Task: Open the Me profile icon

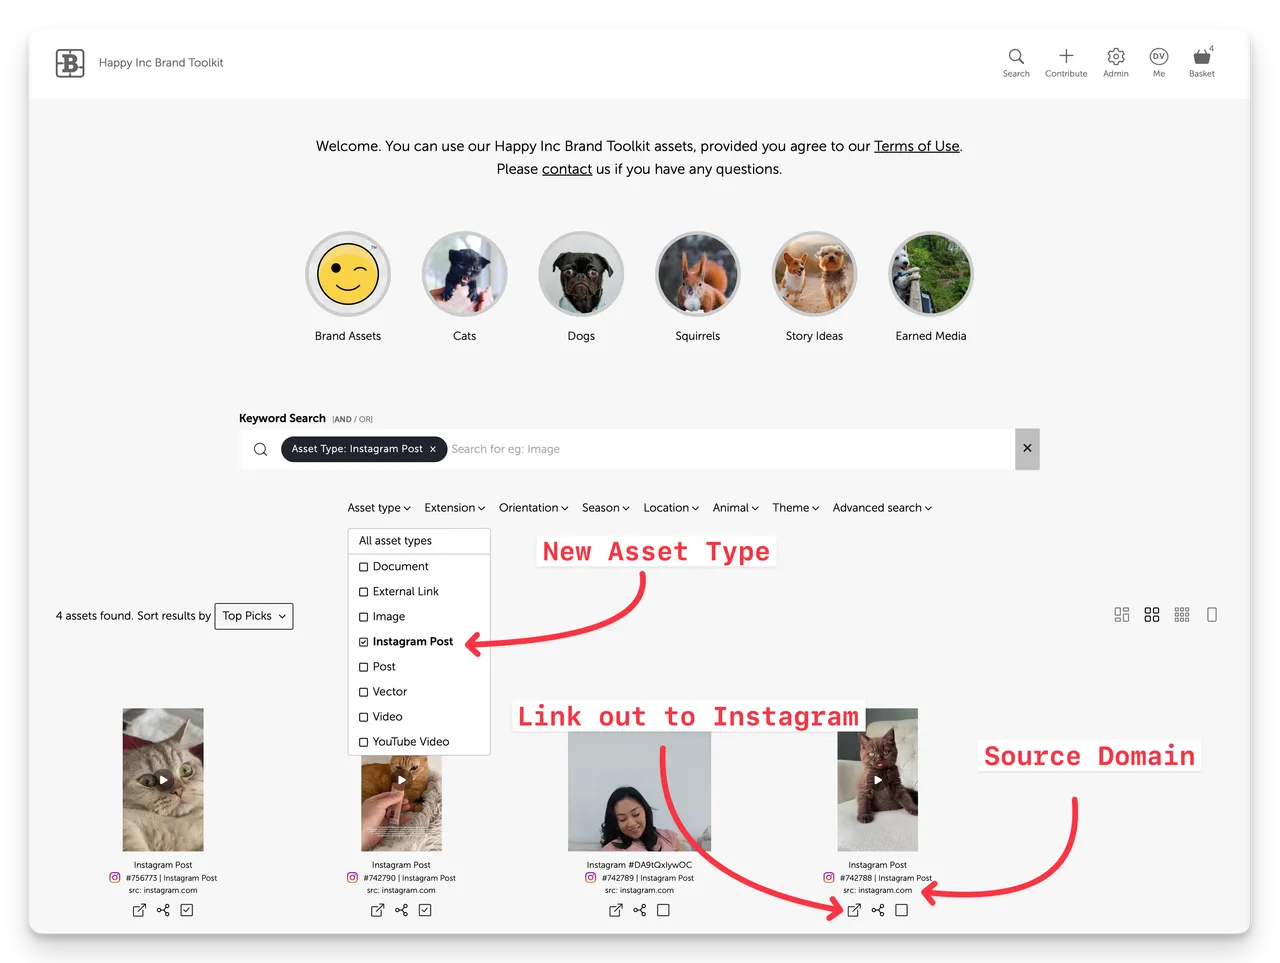Action: [1159, 57]
